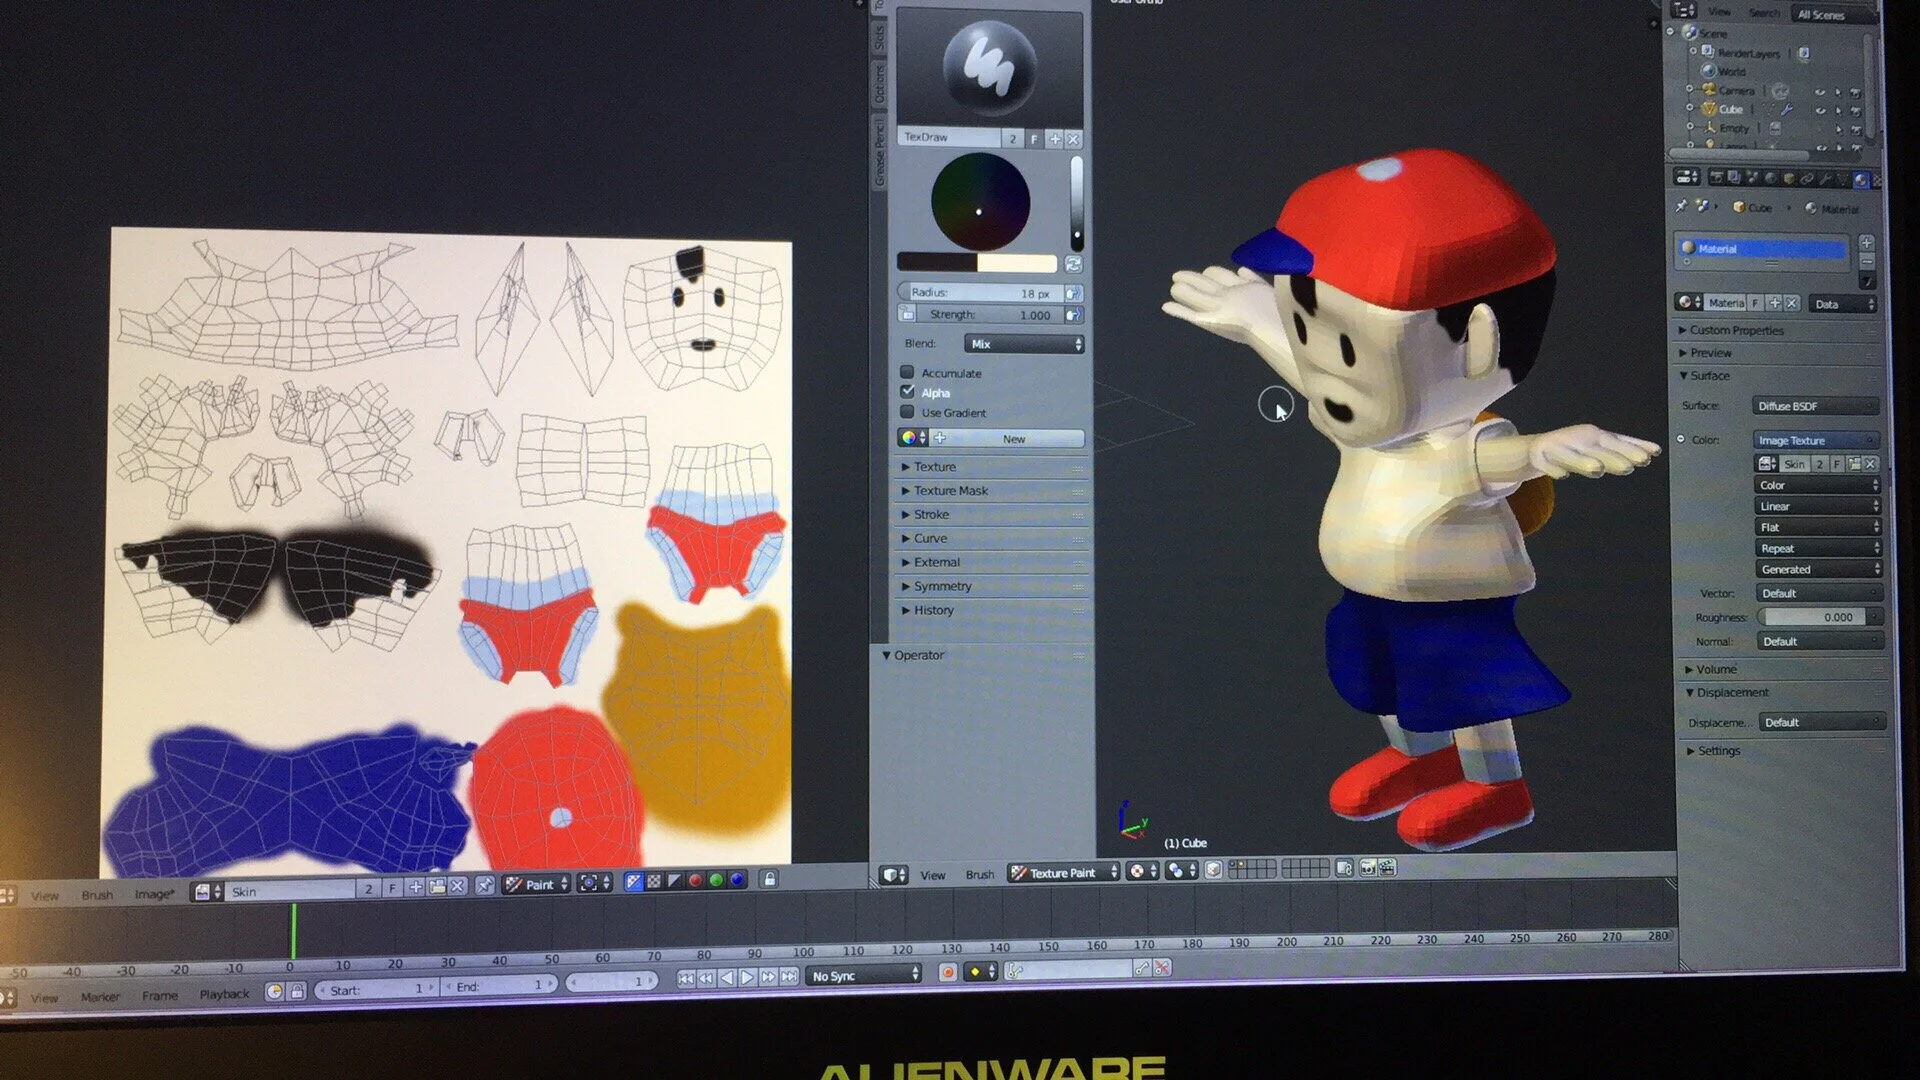Click the brush color wheel
This screenshot has width=1920, height=1080.
(980, 202)
